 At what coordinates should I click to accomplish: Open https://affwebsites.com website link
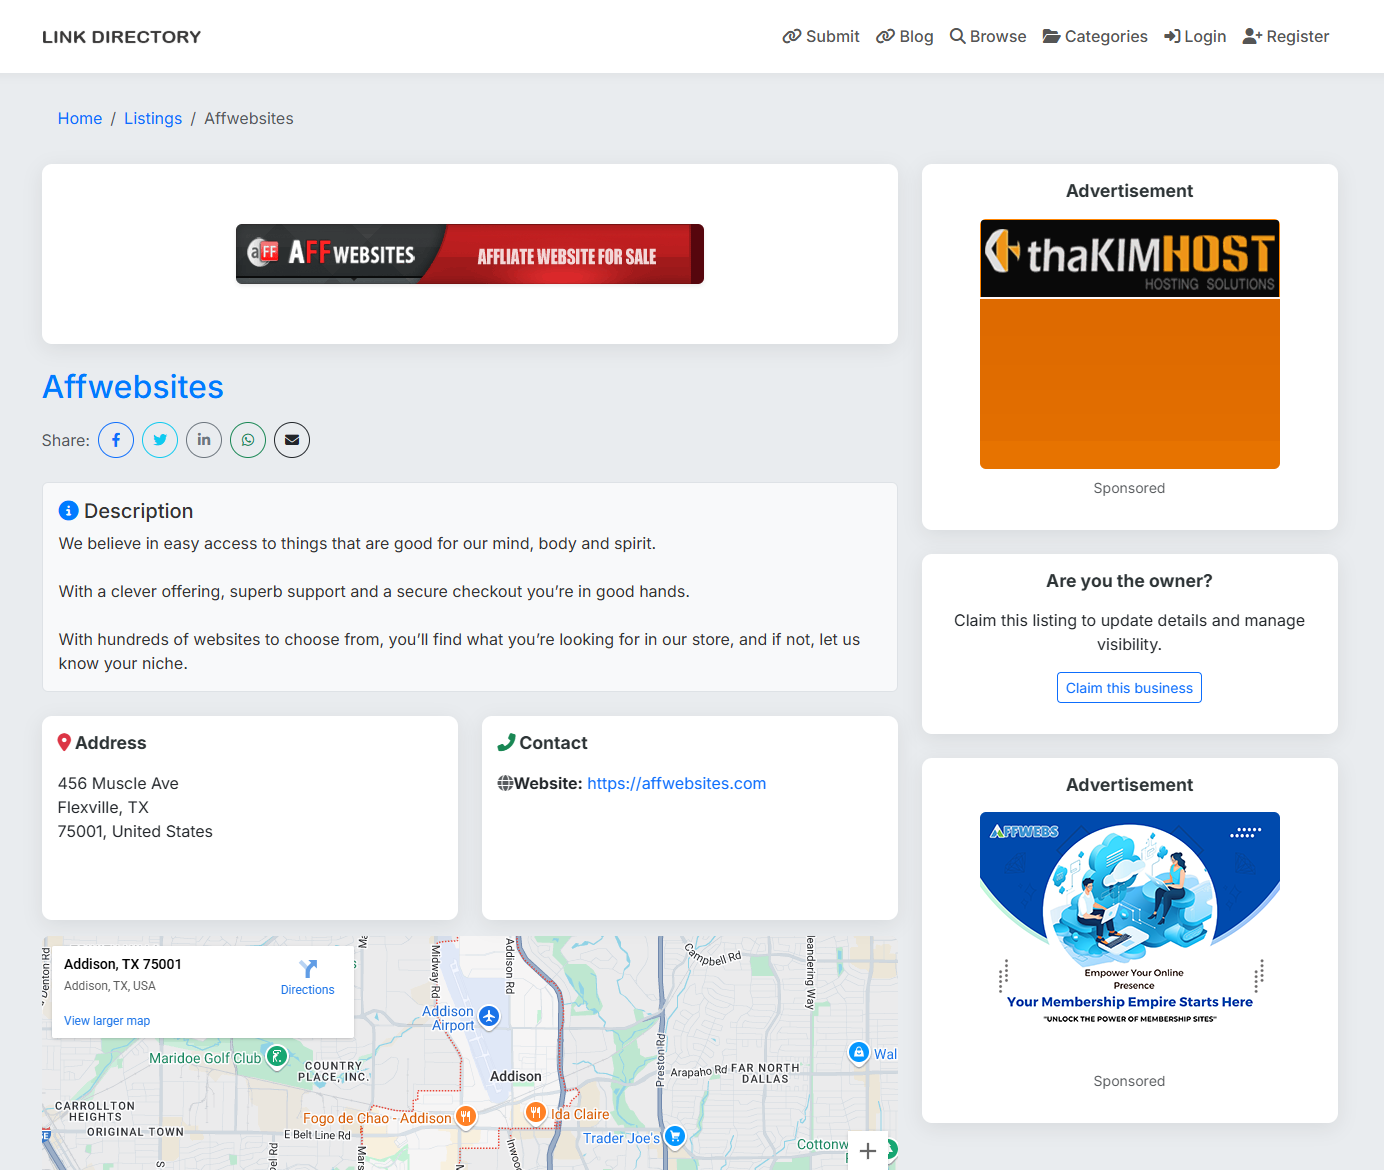coord(677,783)
